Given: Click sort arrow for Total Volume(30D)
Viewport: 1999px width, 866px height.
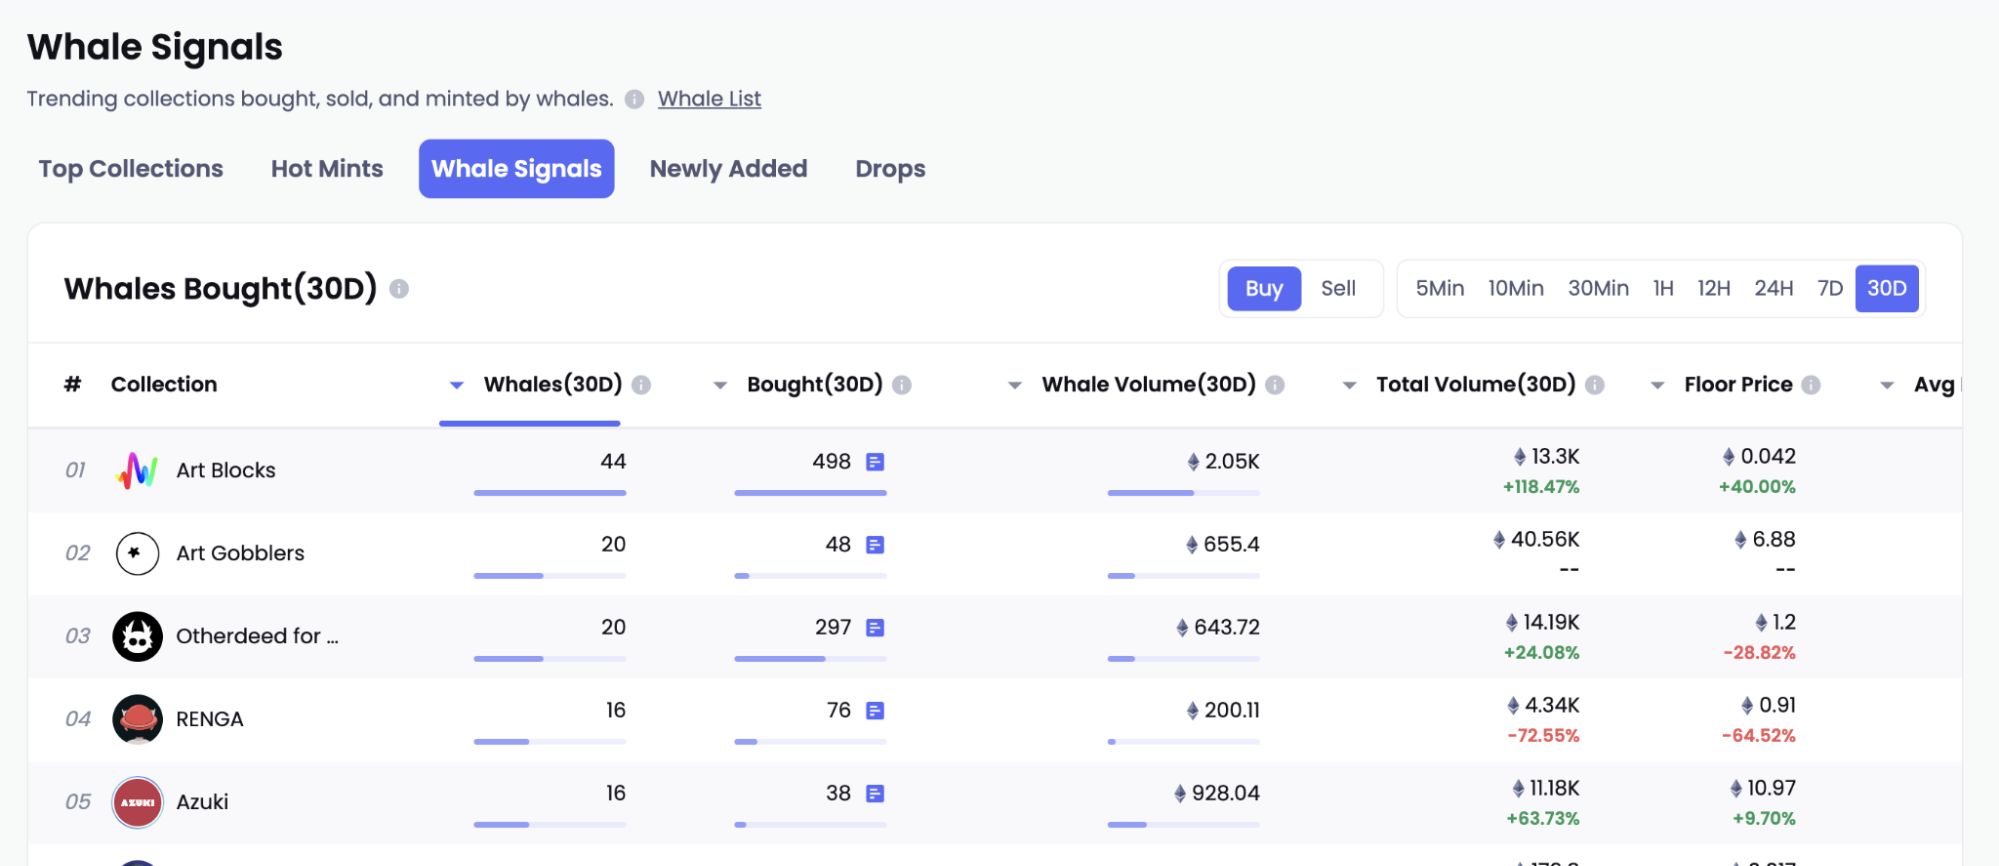Looking at the screenshot, I should (x=1349, y=385).
